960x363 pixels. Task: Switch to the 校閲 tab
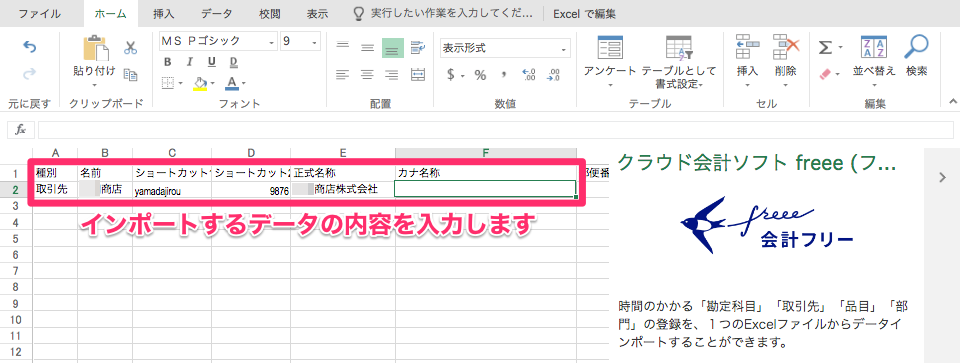(x=270, y=13)
